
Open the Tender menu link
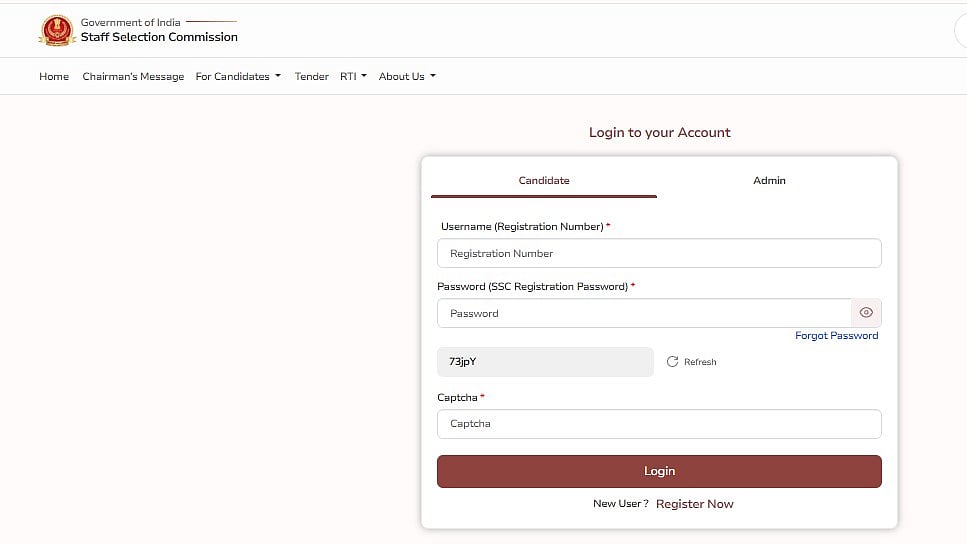[x=311, y=77]
